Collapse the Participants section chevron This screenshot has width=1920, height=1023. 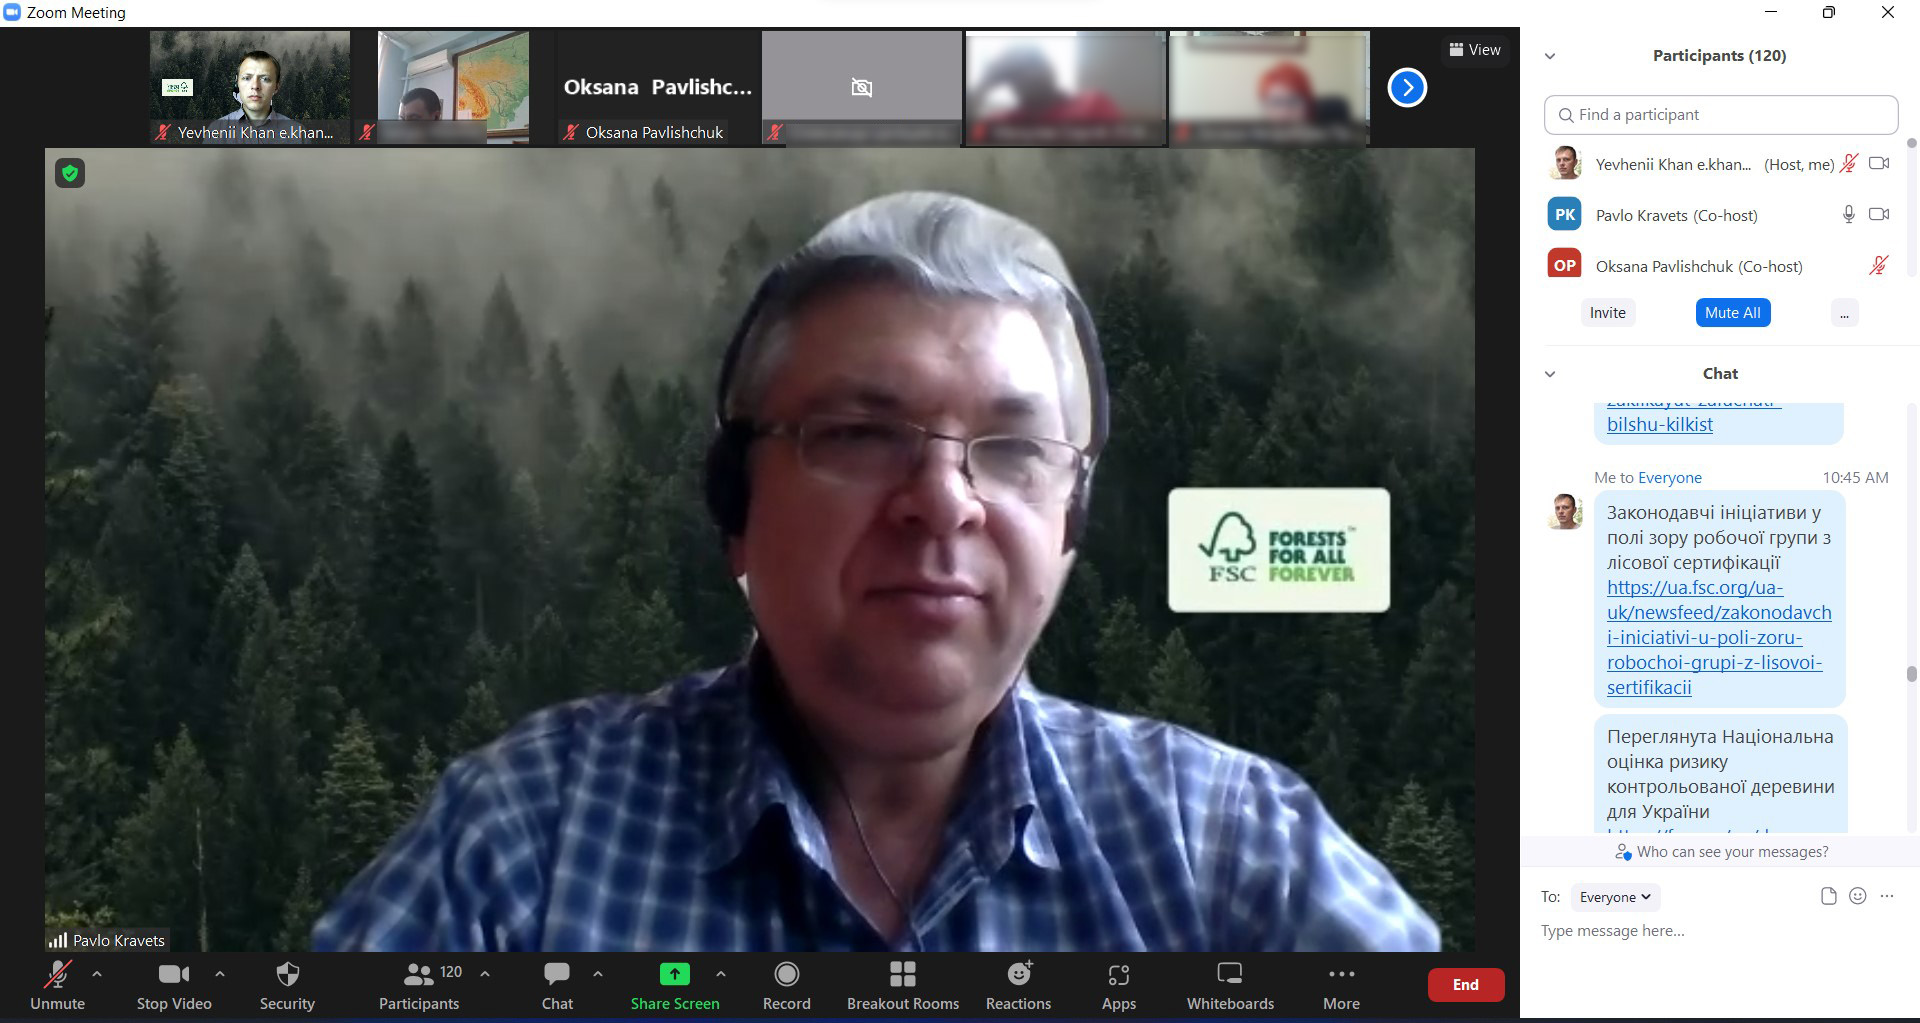click(x=1550, y=56)
